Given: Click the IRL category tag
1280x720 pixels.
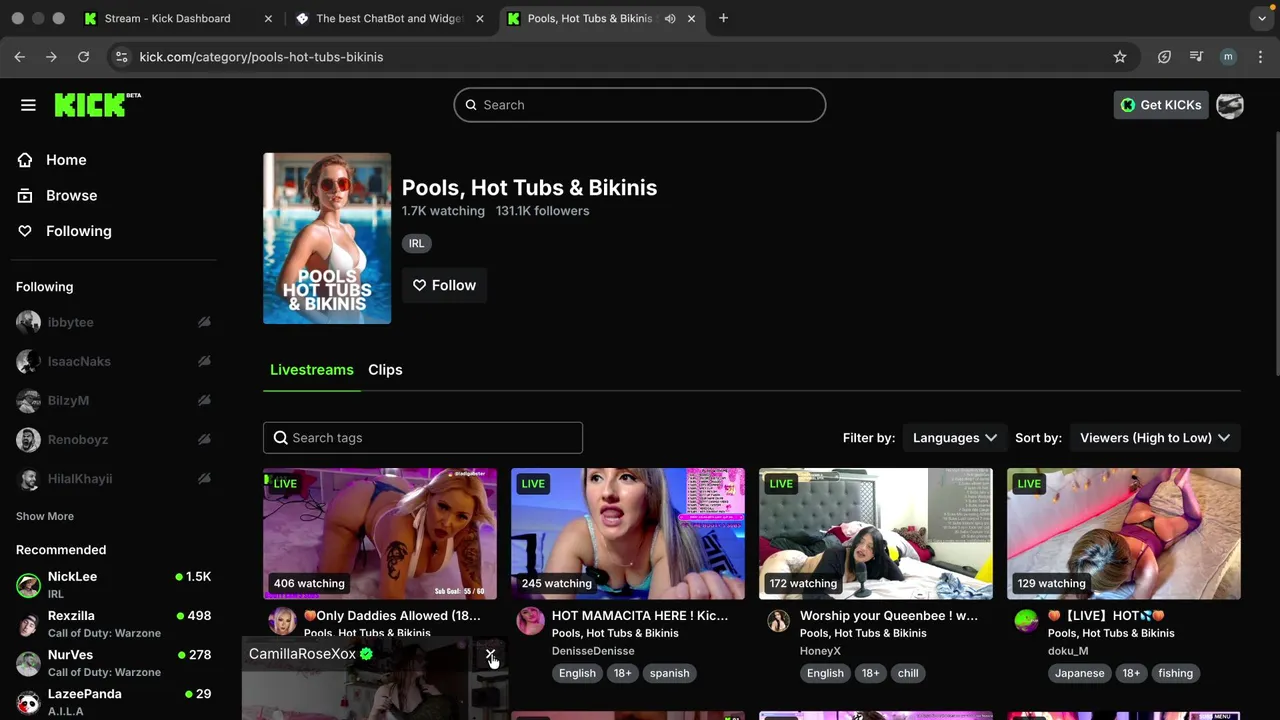Looking at the screenshot, I should click(x=416, y=243).
